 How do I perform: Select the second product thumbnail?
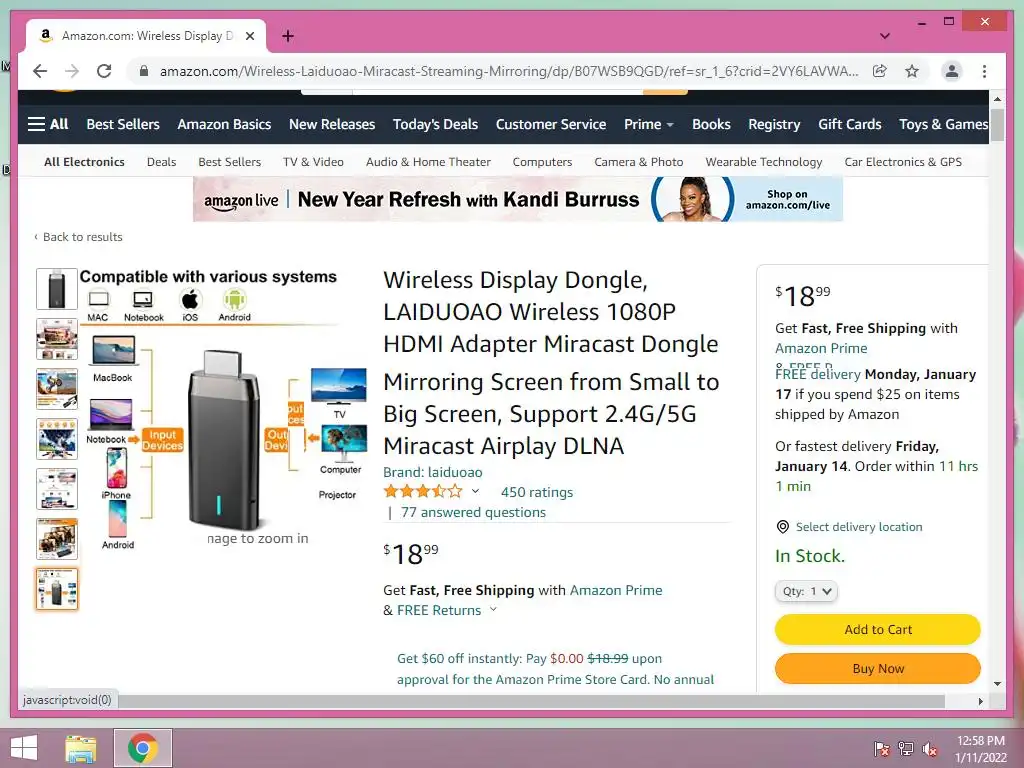tap(57, 339)
